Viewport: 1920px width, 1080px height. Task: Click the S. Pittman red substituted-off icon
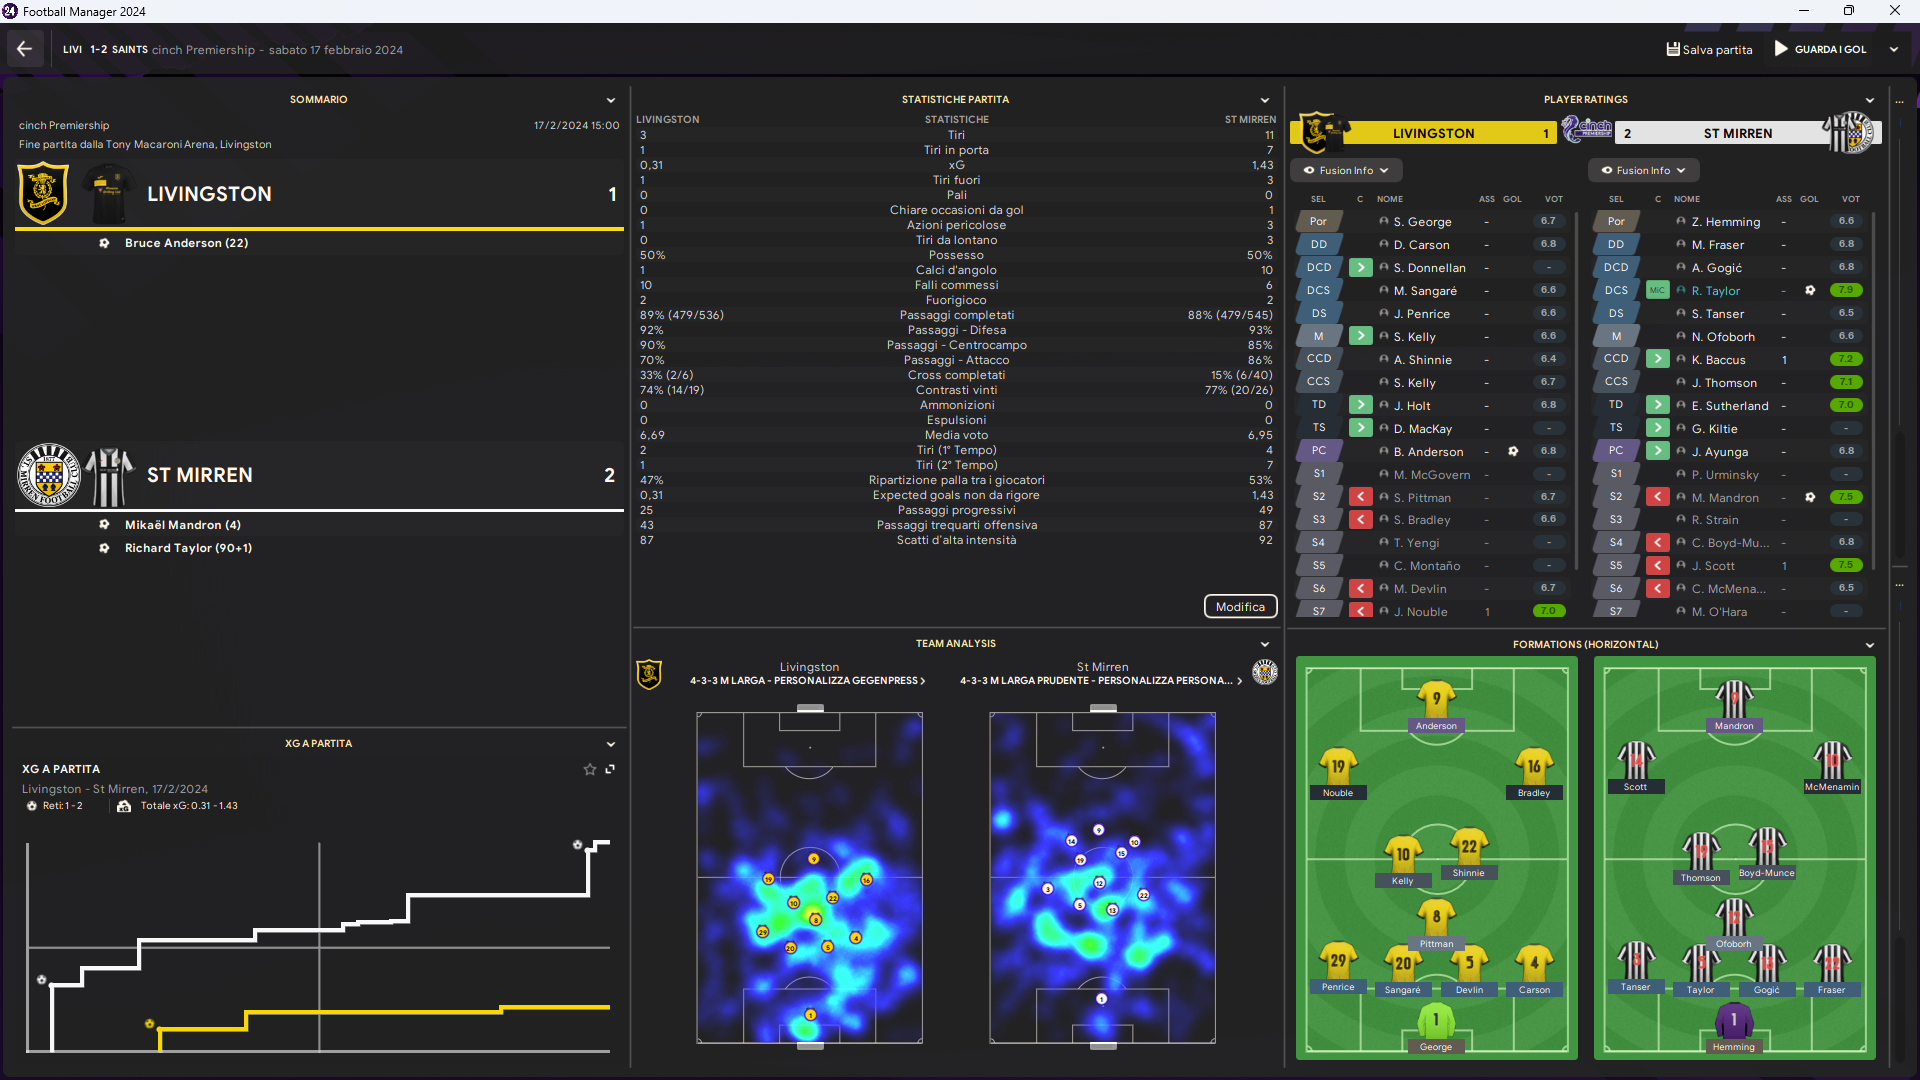1360,497
